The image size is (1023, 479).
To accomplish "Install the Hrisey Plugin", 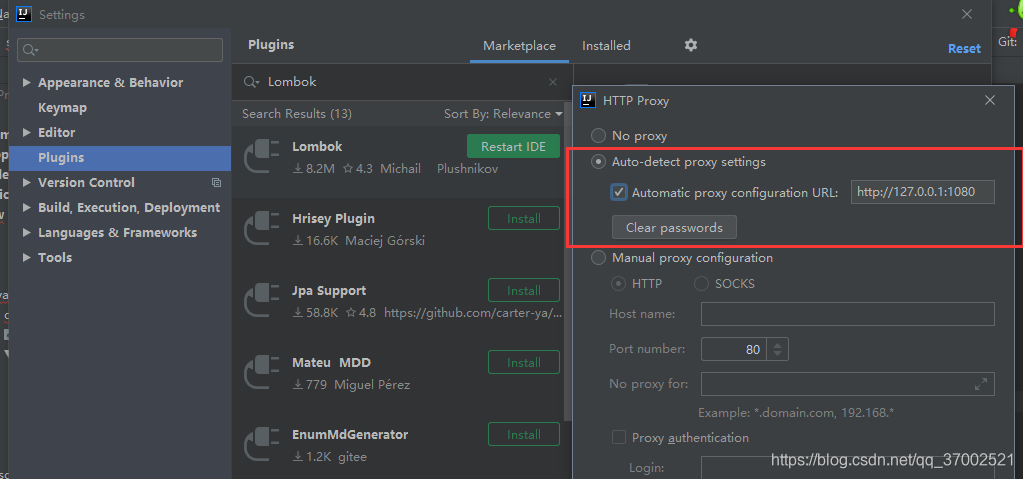I will [x=524, y=219].
